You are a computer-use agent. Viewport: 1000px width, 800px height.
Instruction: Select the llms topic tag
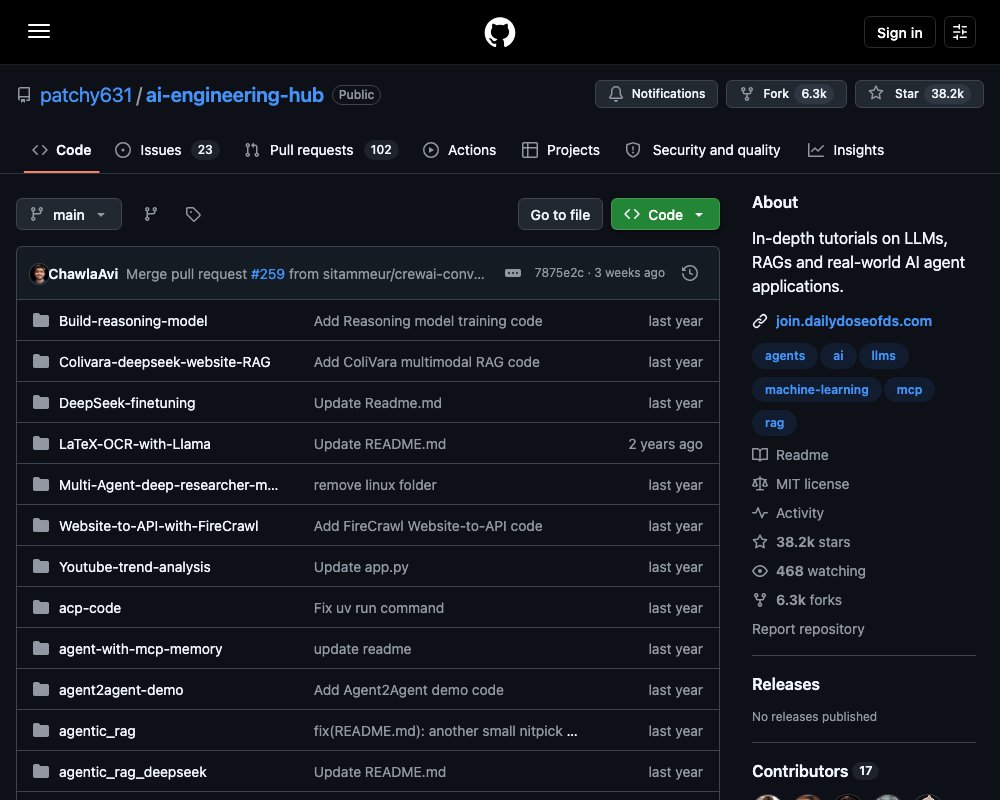pyautogui.click(x=883, y=355)
